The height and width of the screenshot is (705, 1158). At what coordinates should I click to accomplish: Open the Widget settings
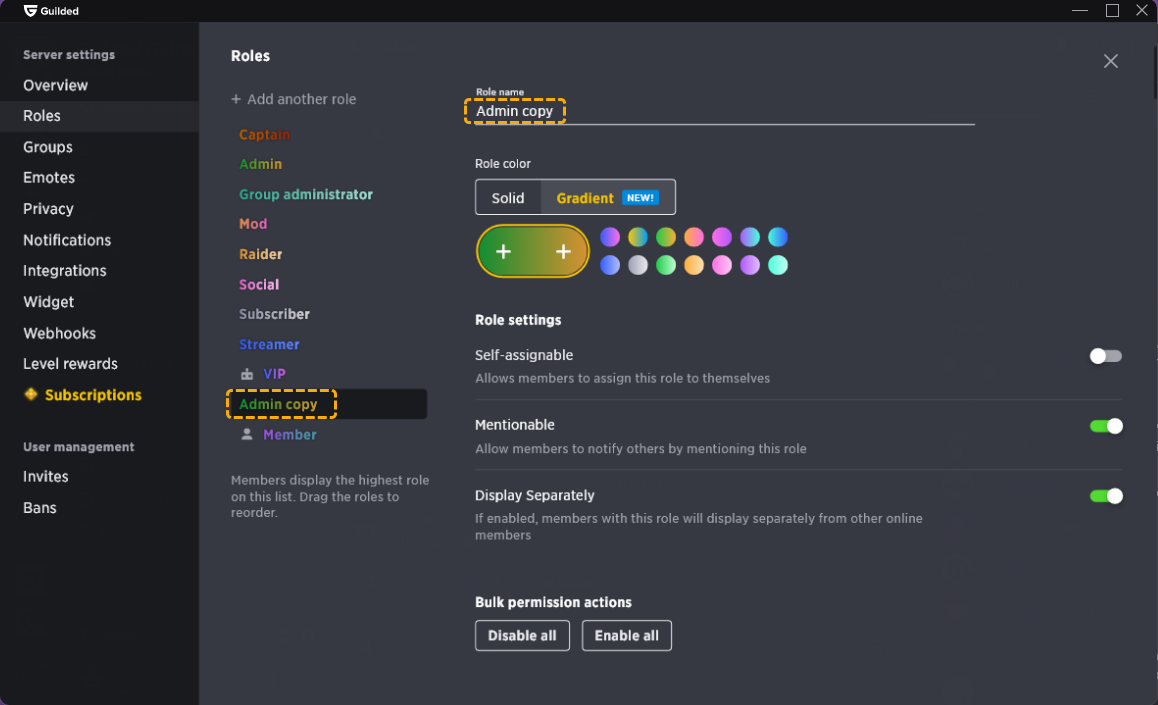(x=49, y=302)
